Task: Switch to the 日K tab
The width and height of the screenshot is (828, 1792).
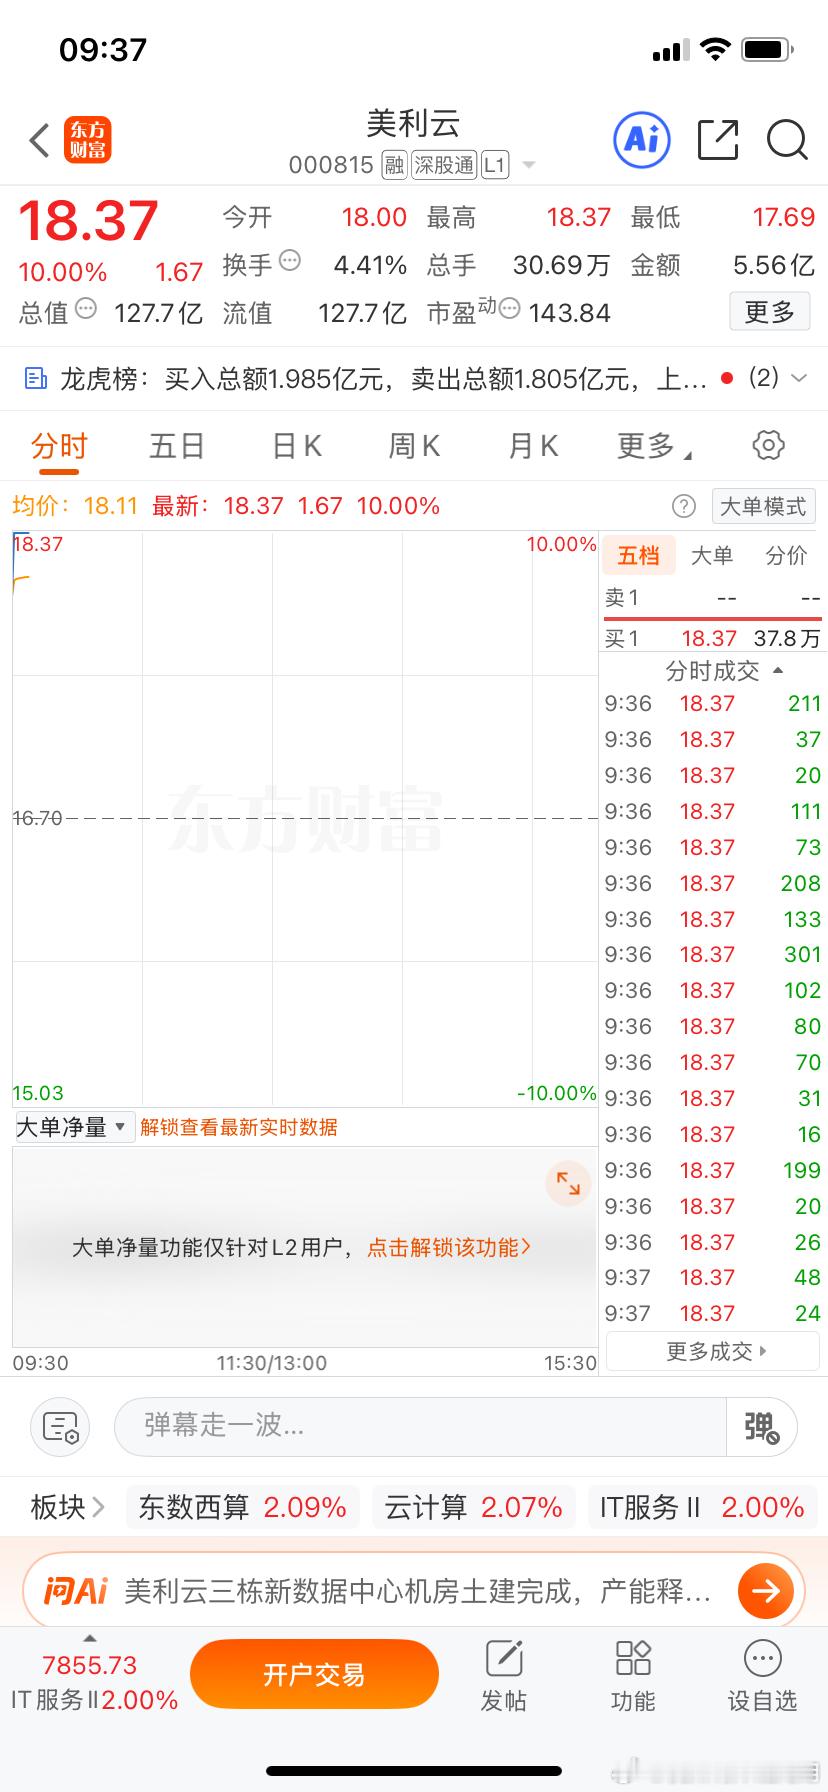Action: 297,446
